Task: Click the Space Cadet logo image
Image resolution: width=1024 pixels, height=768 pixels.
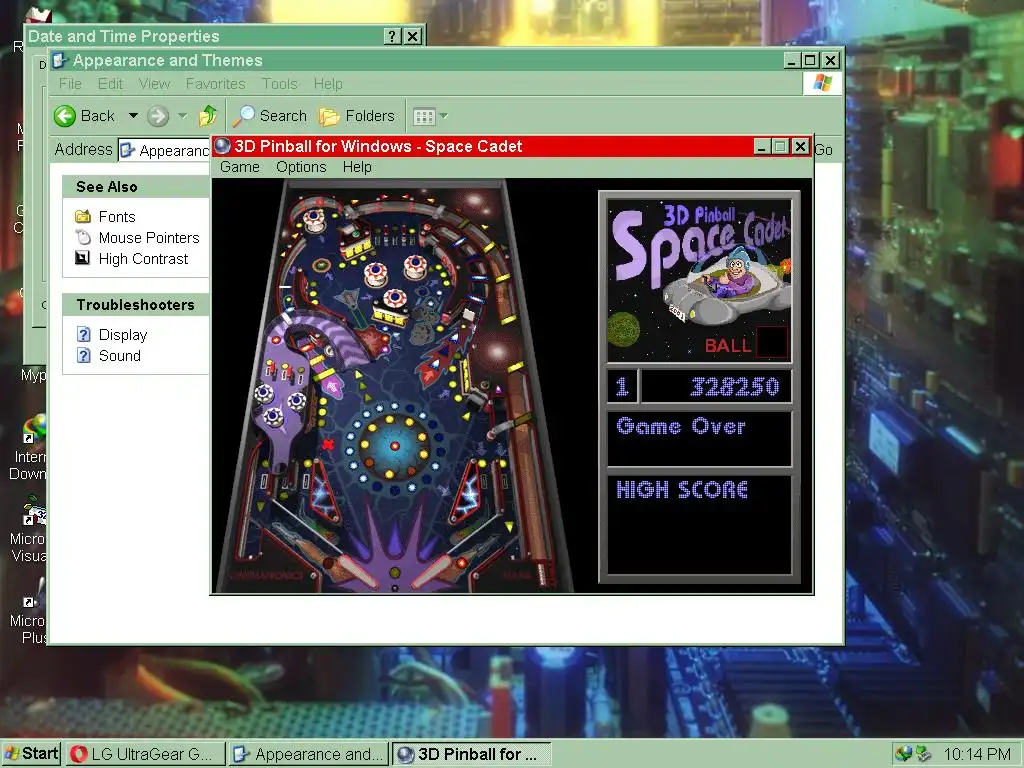Action: pyautogui.click(x=699, y=281)
